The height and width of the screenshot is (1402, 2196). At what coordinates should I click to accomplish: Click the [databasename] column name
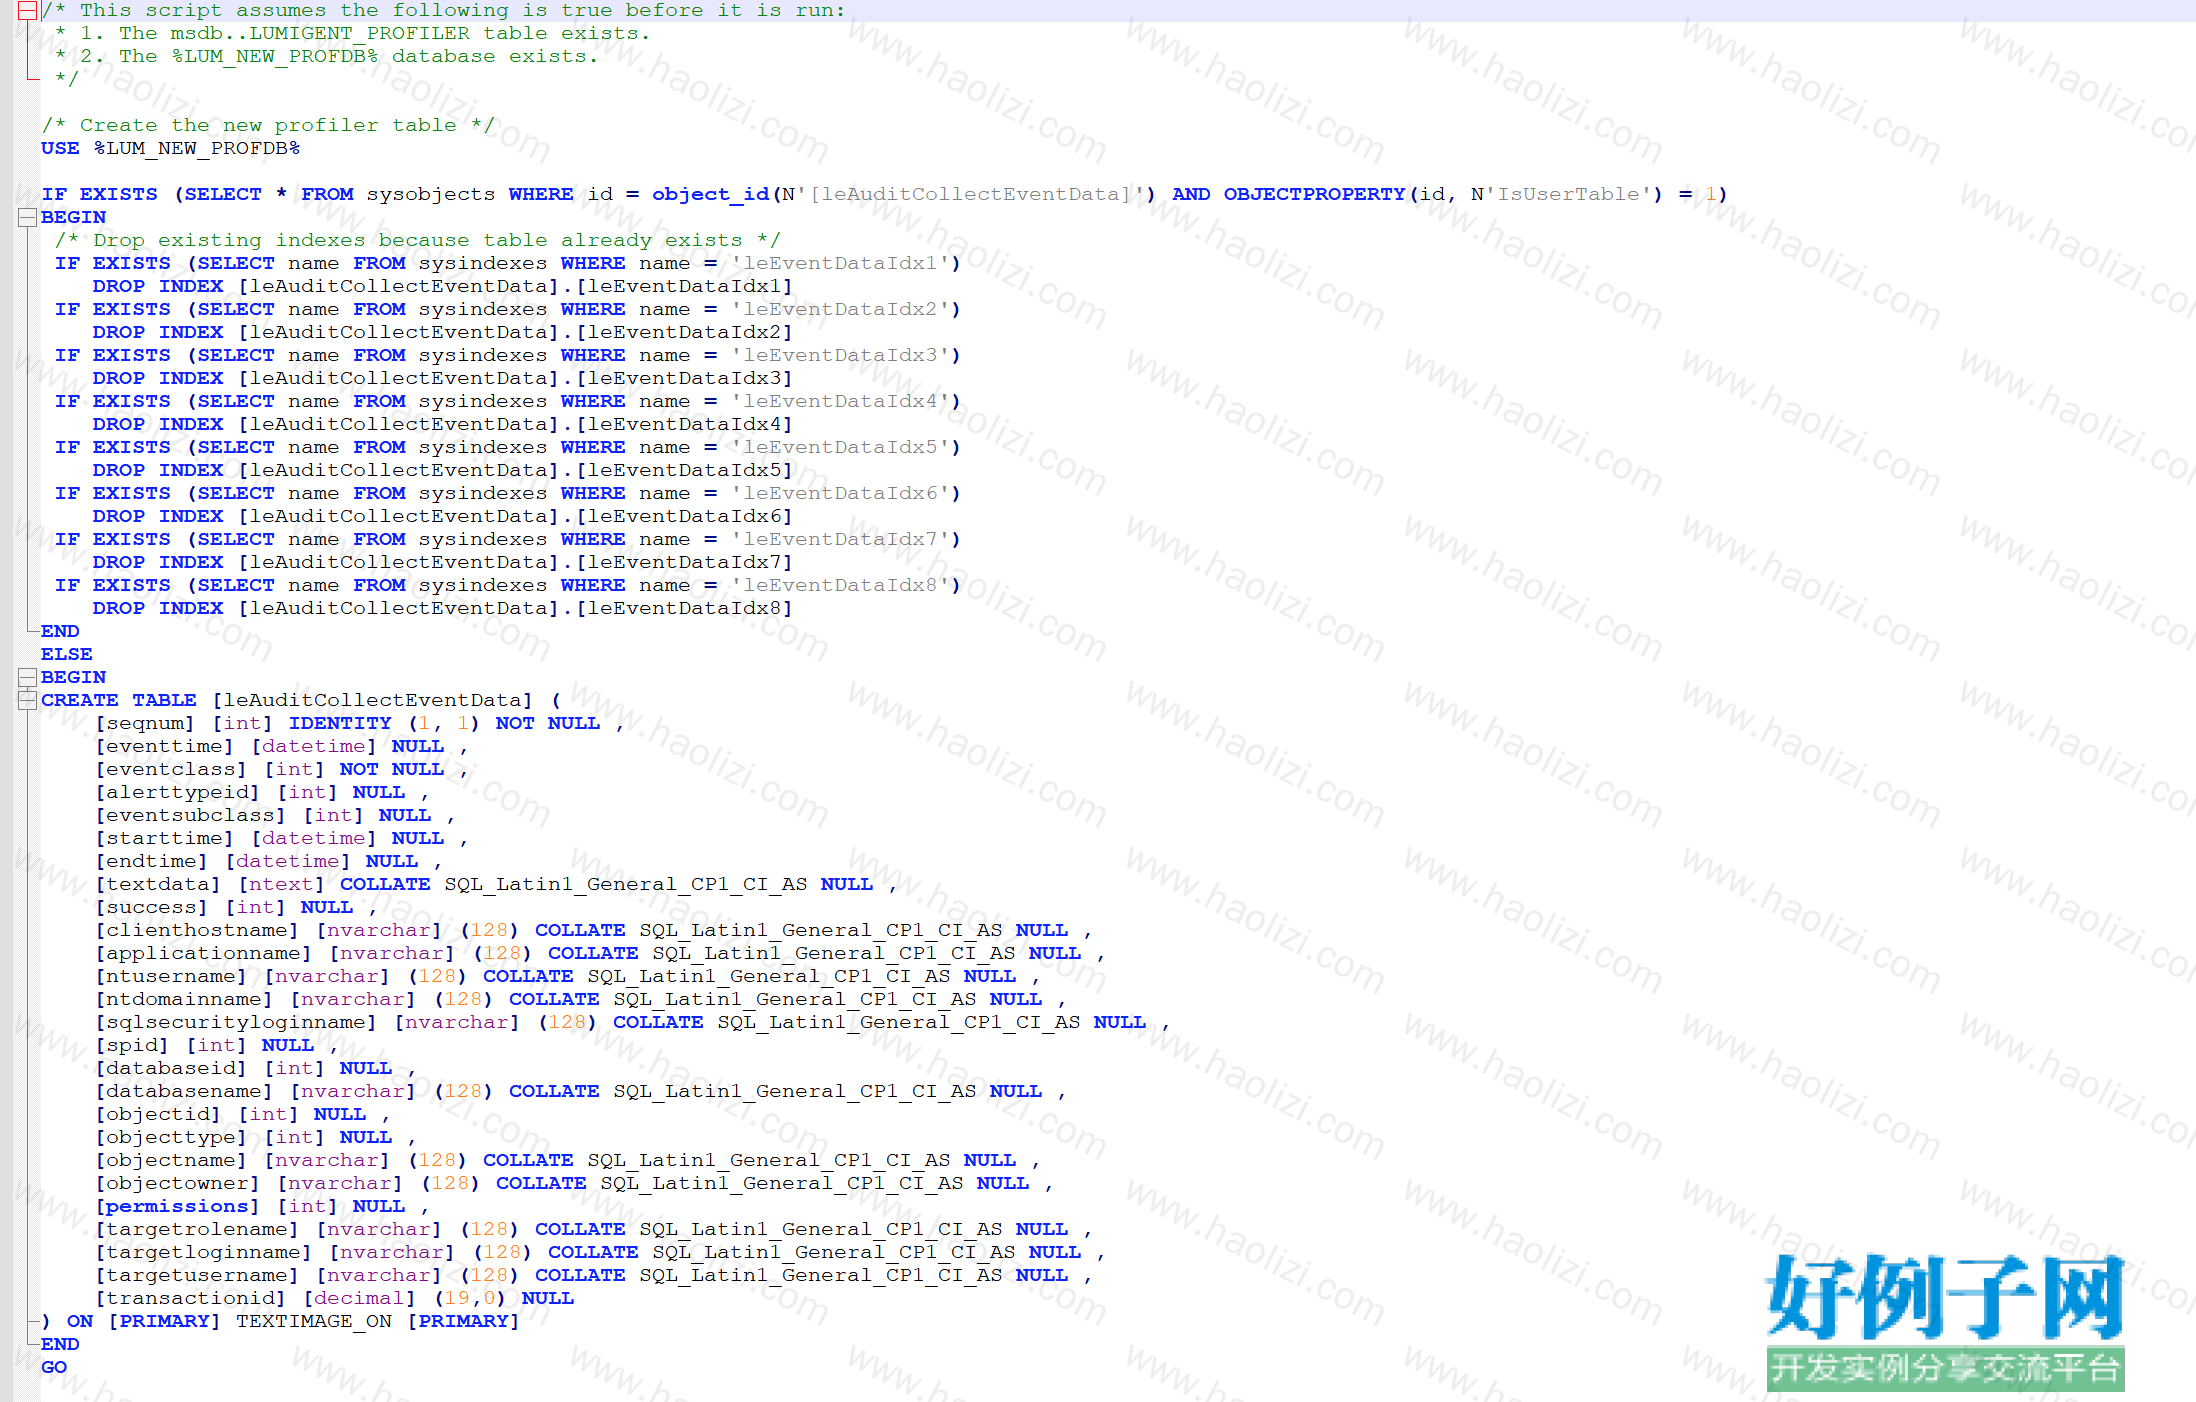[184, 1091]
